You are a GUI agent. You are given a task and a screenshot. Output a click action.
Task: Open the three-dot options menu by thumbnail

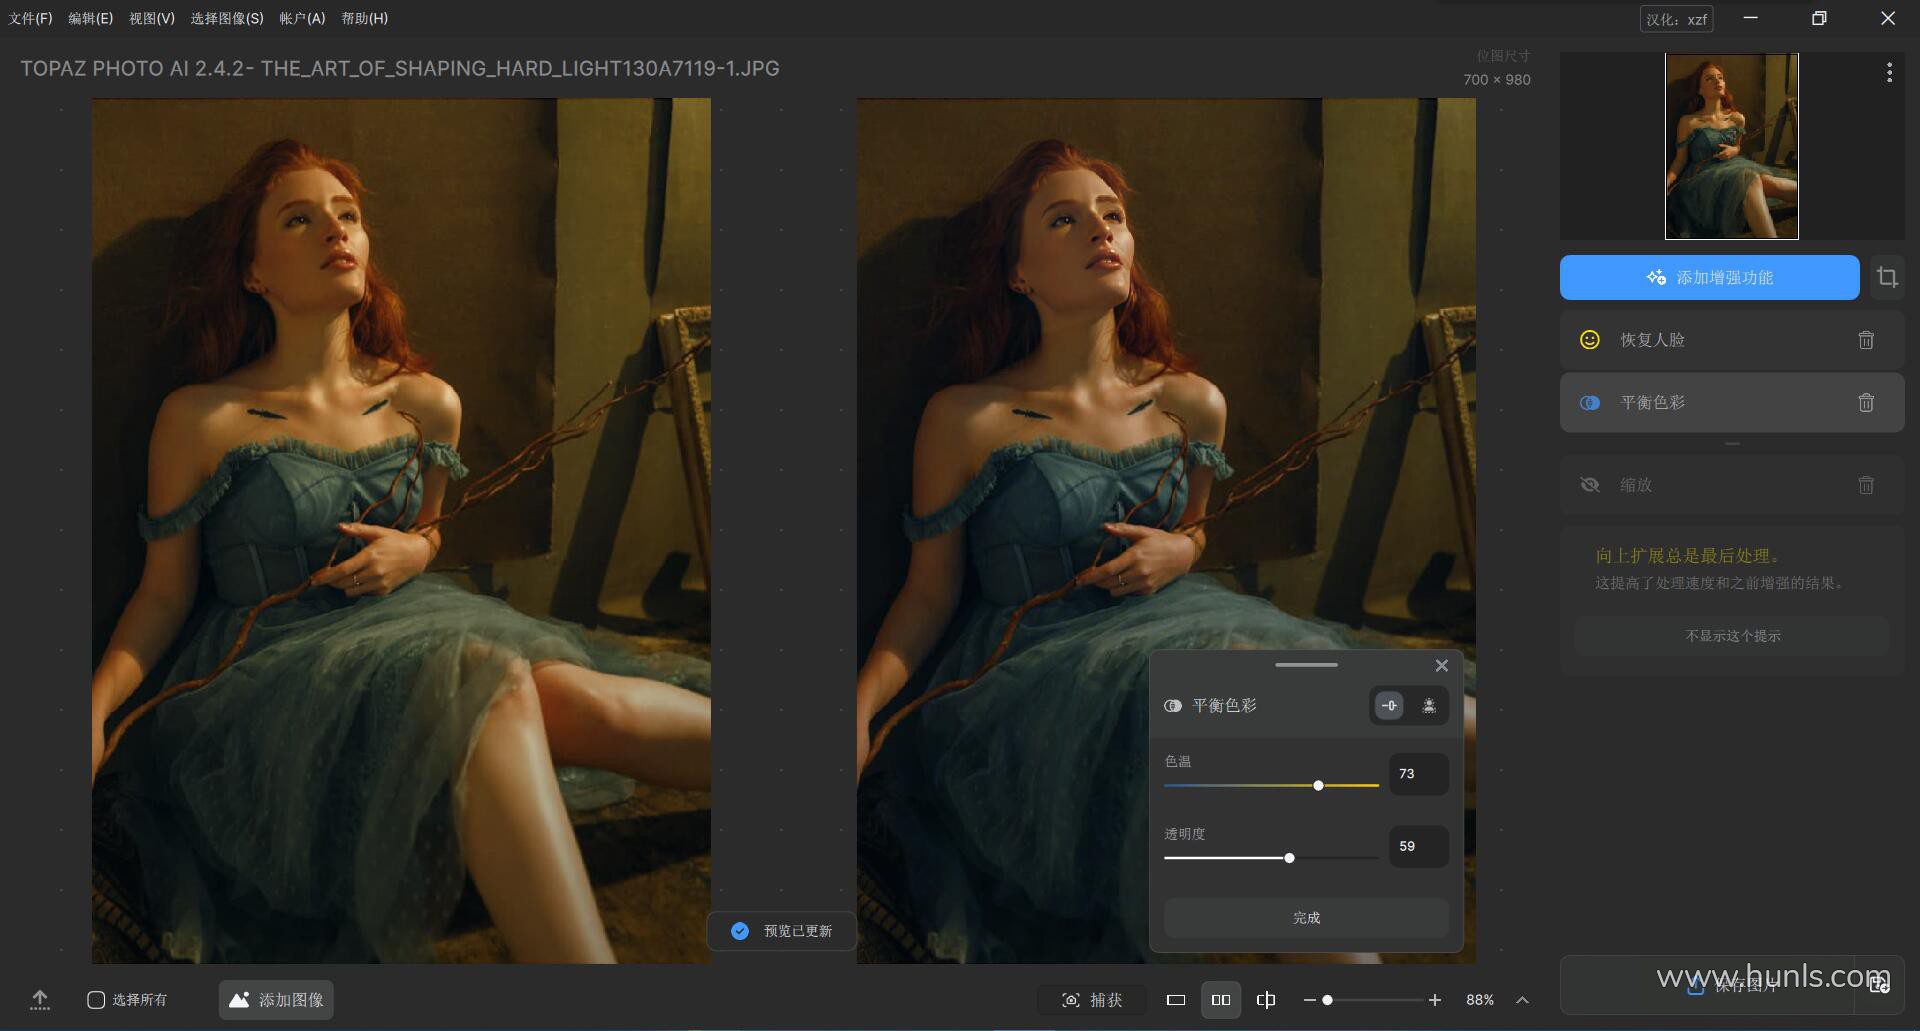(x=1888, y=72)
